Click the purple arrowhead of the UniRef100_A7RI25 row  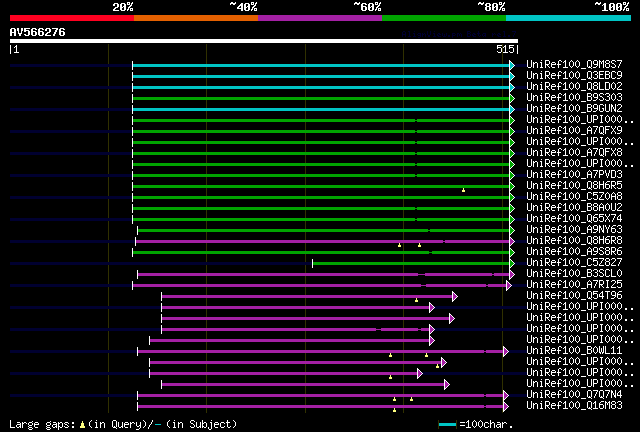pyautogui.click(x=509, y=286)
